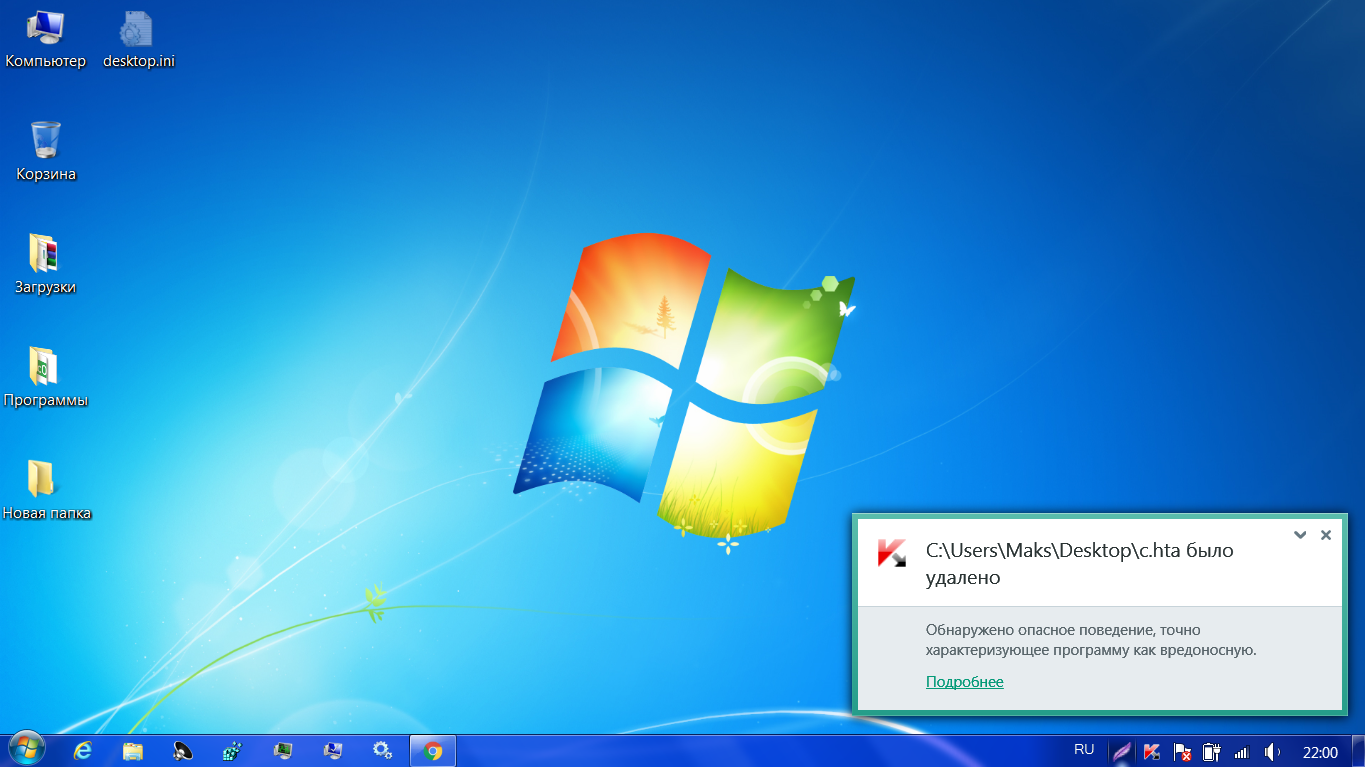Select the Программы folder icon
This screenshot has width=1365, height=767.
(x=46, y=378)
